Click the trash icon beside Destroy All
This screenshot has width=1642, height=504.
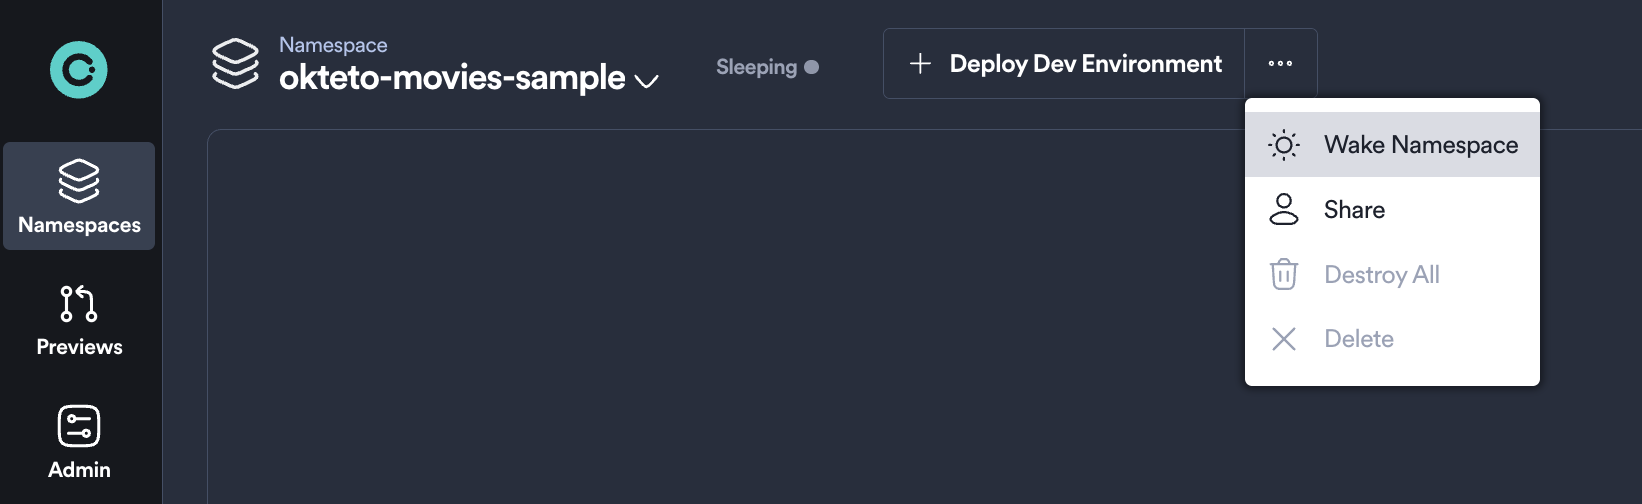pyautogui.click(x=1284, y=274)
